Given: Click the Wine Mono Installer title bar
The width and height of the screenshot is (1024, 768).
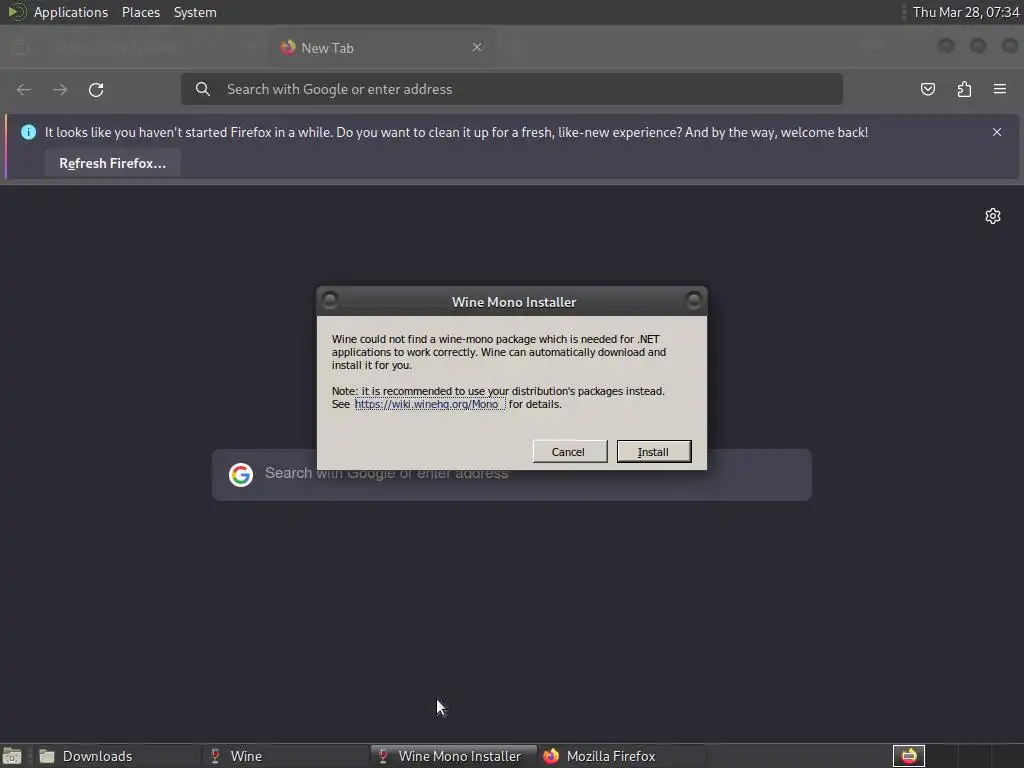Looking at the screenshot, I should pyautogui.click(x=513, y=302).
